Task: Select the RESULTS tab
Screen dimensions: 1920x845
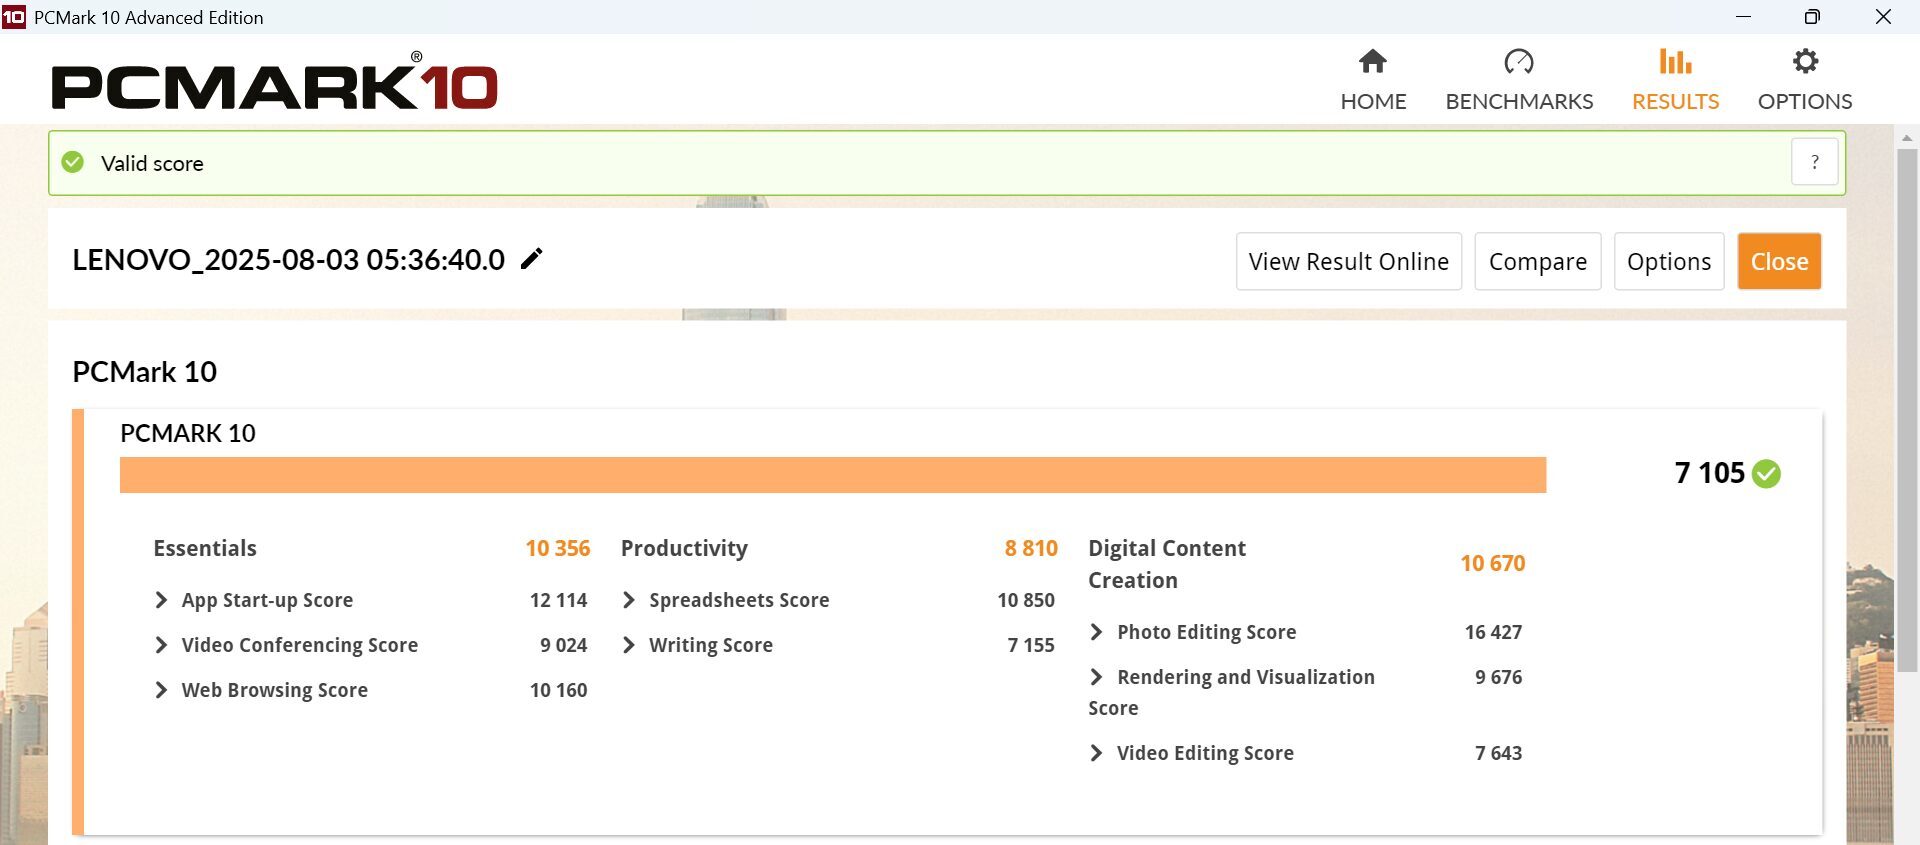Action: (1675, 80)
